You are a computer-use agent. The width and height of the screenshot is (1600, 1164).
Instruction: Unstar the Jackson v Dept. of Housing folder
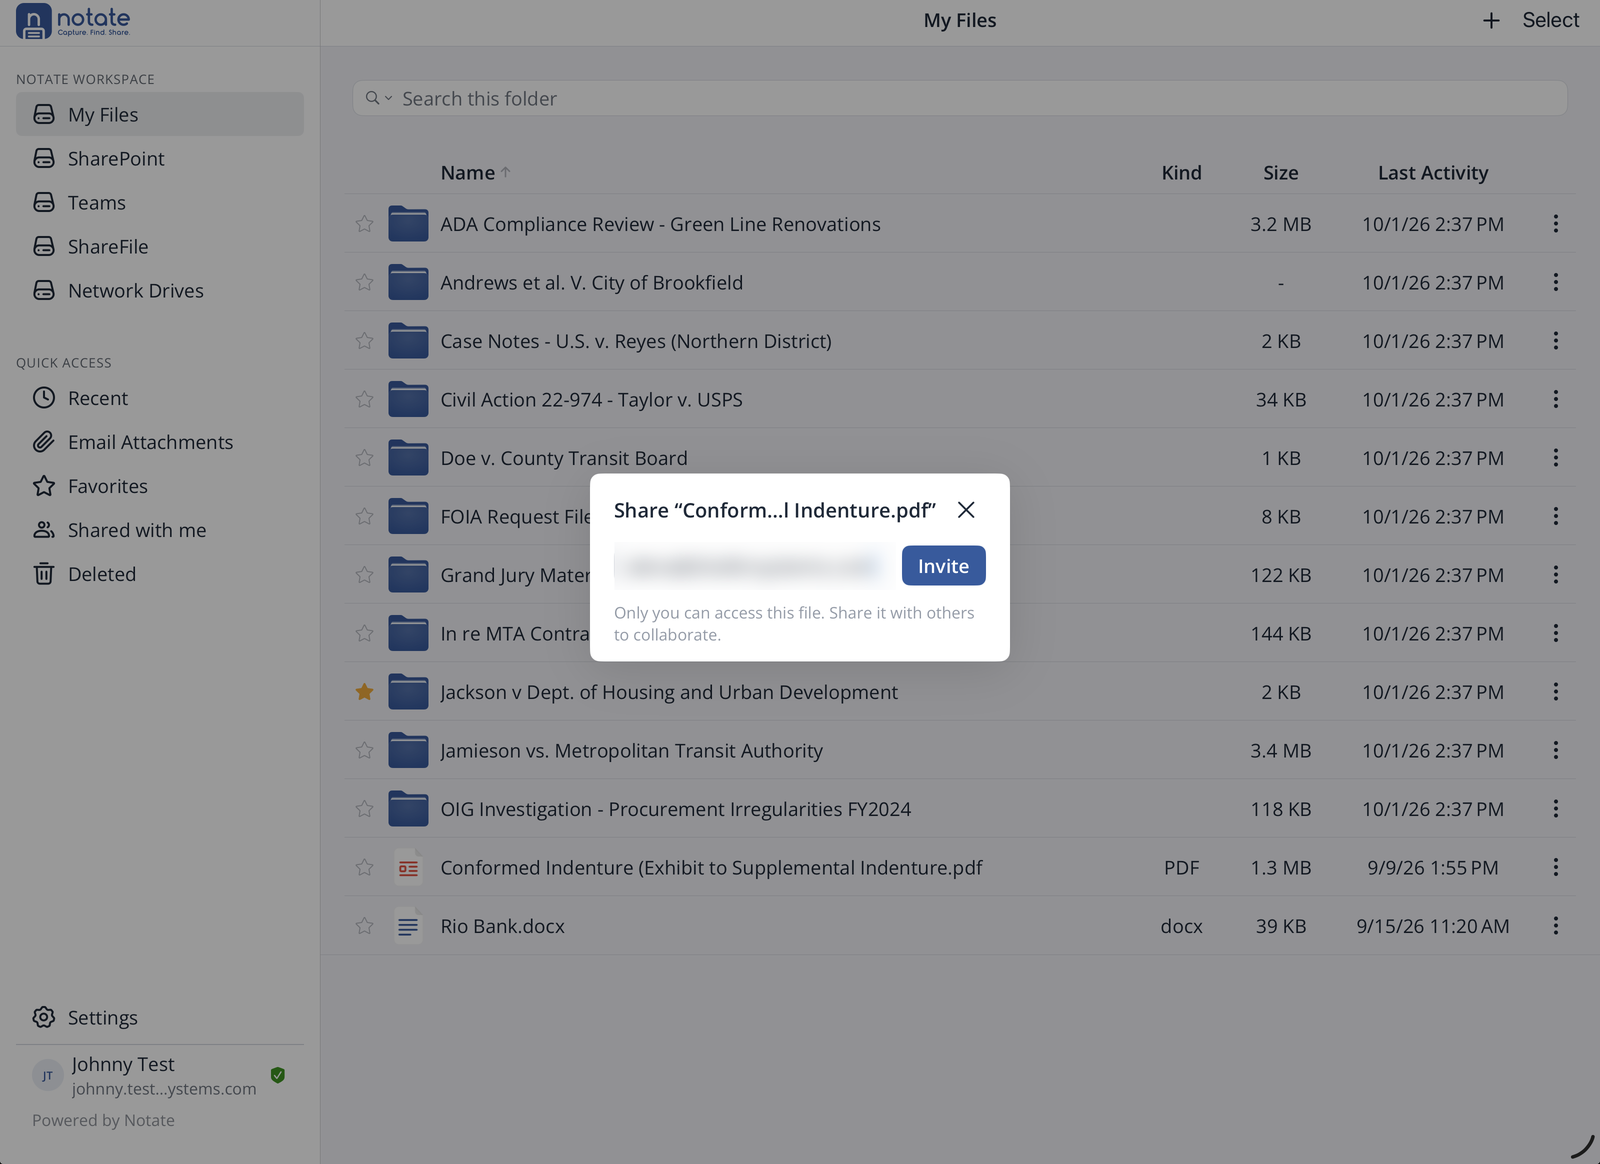coord(364,692)
